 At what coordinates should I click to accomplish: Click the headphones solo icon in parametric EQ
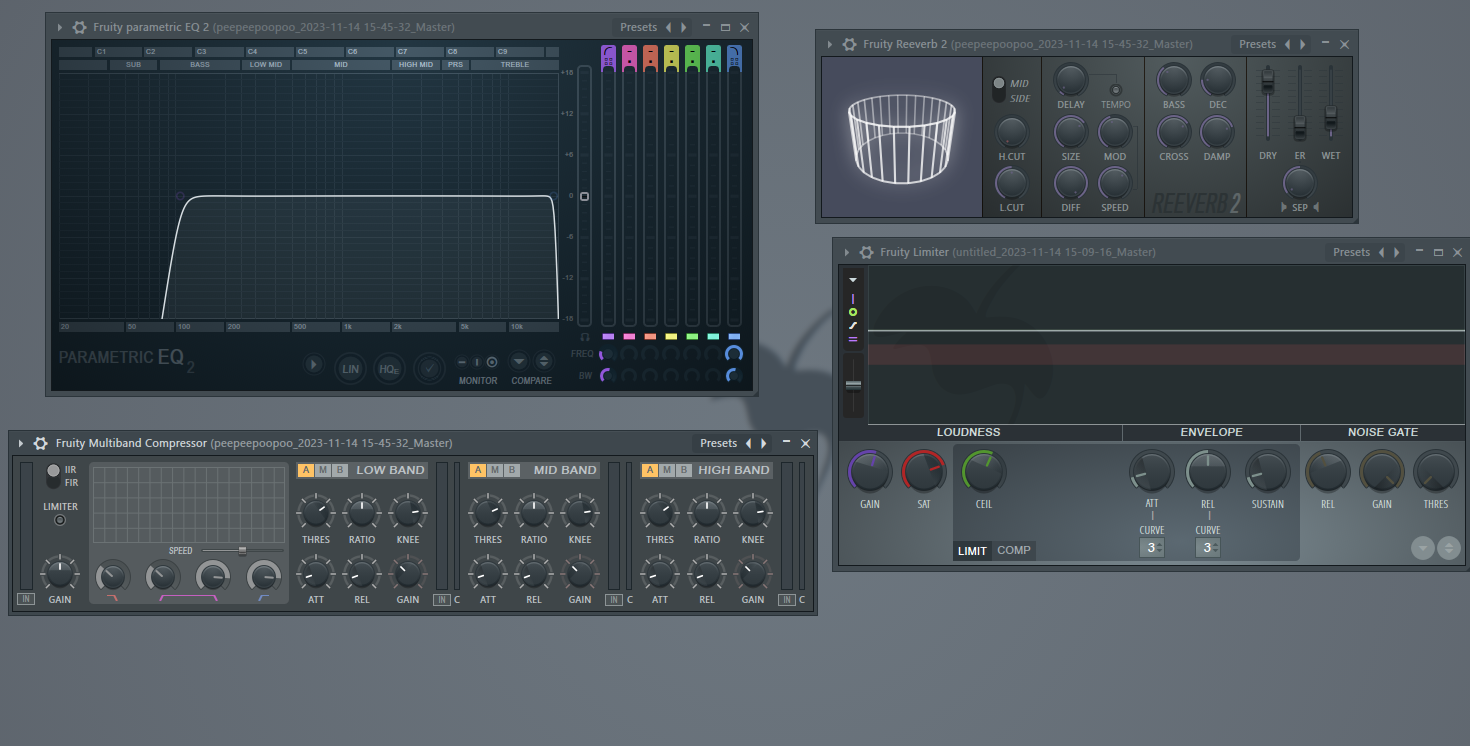point(585,337)
